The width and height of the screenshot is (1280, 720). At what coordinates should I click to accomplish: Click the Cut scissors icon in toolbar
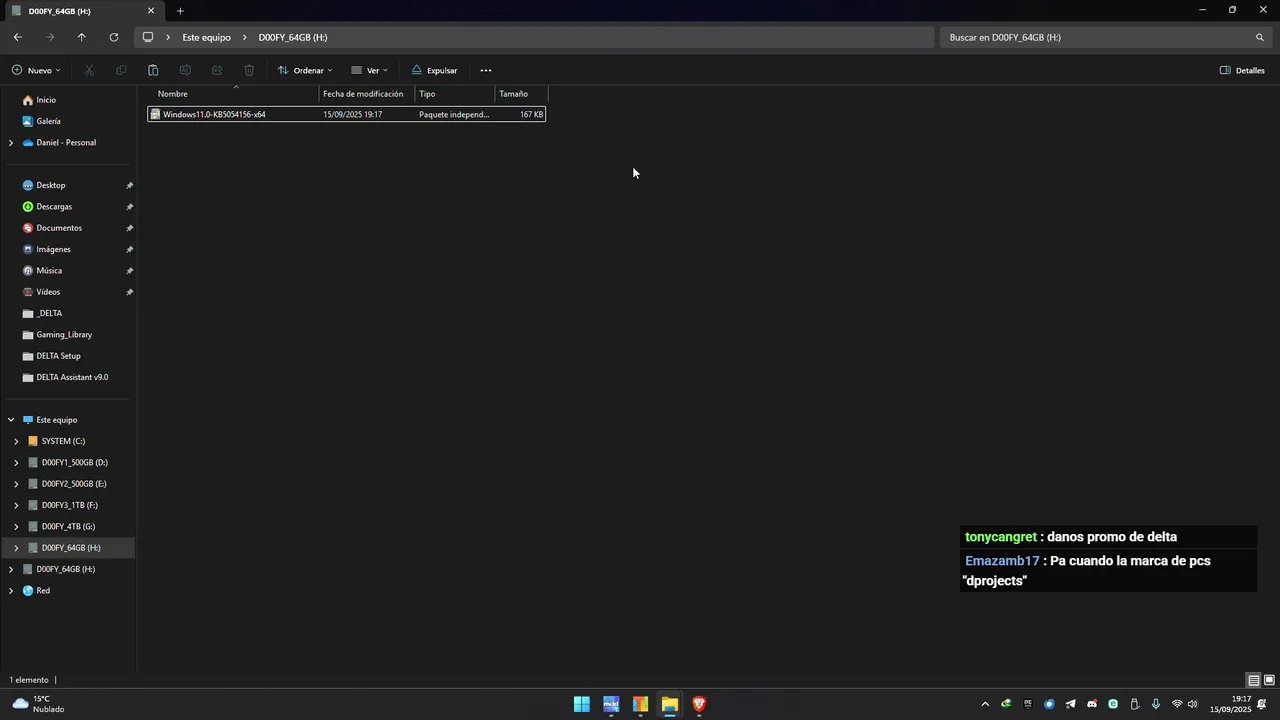coord(89,70)
